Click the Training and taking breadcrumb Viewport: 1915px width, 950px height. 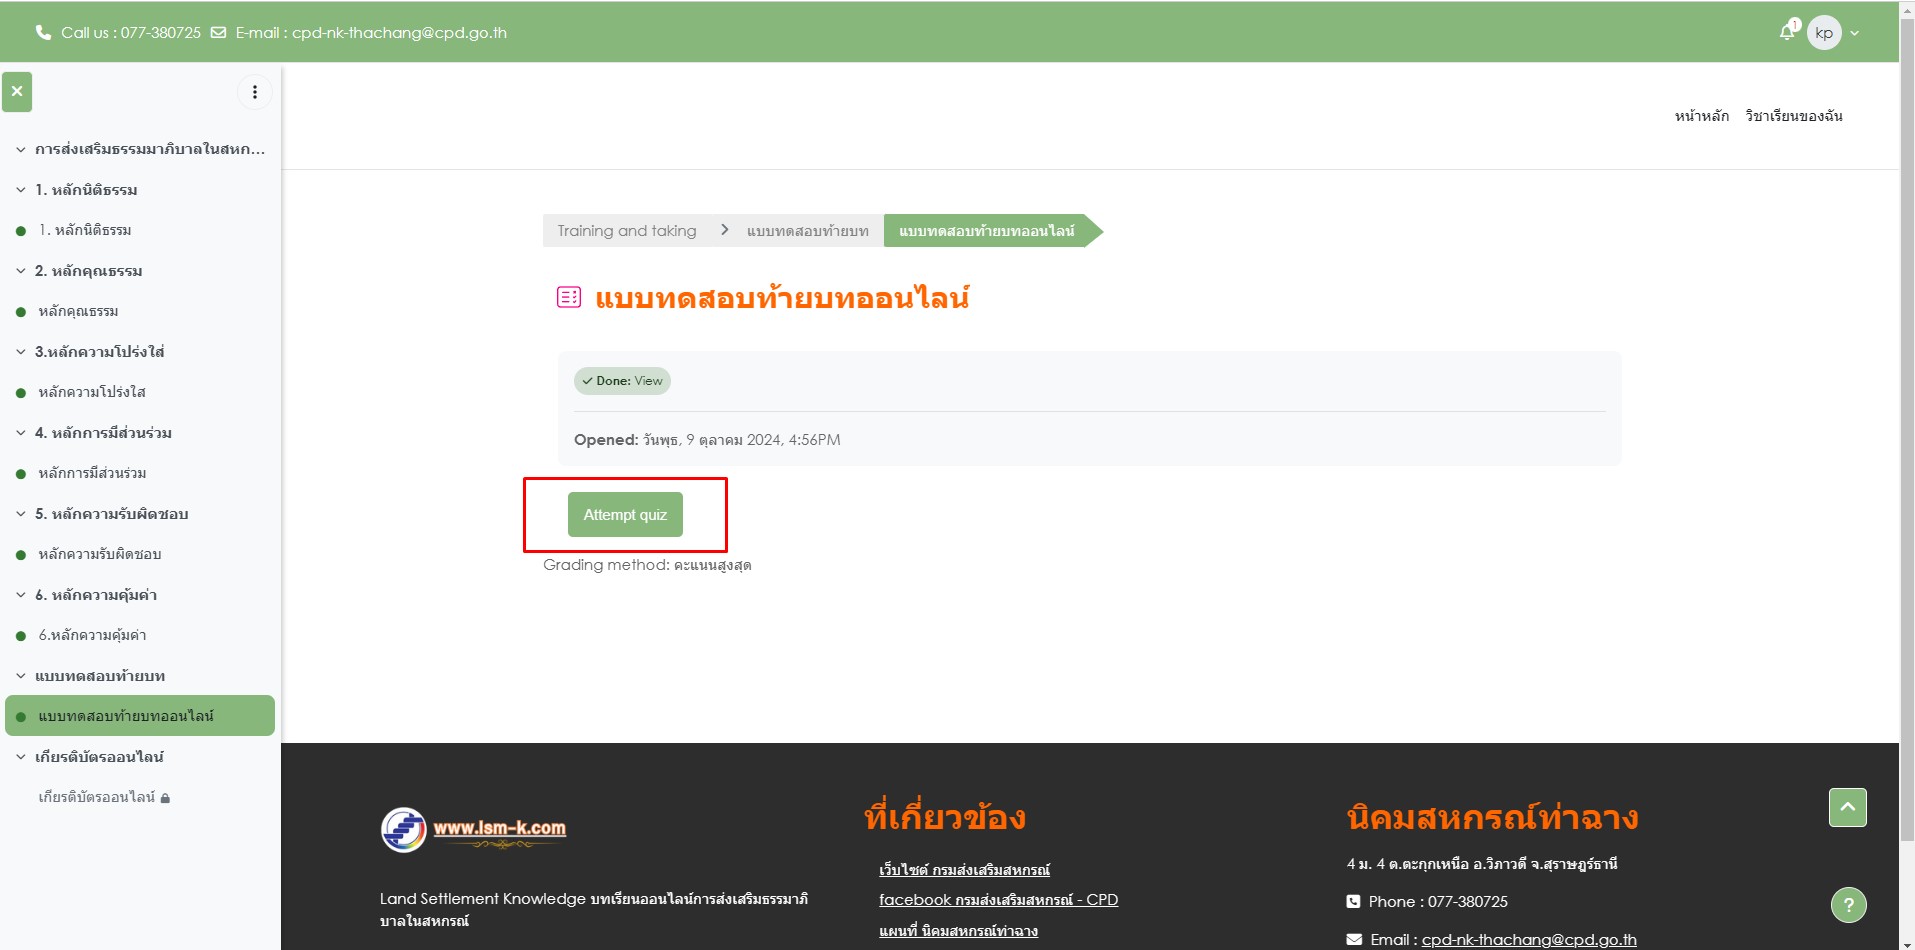(x=627, y=231)
